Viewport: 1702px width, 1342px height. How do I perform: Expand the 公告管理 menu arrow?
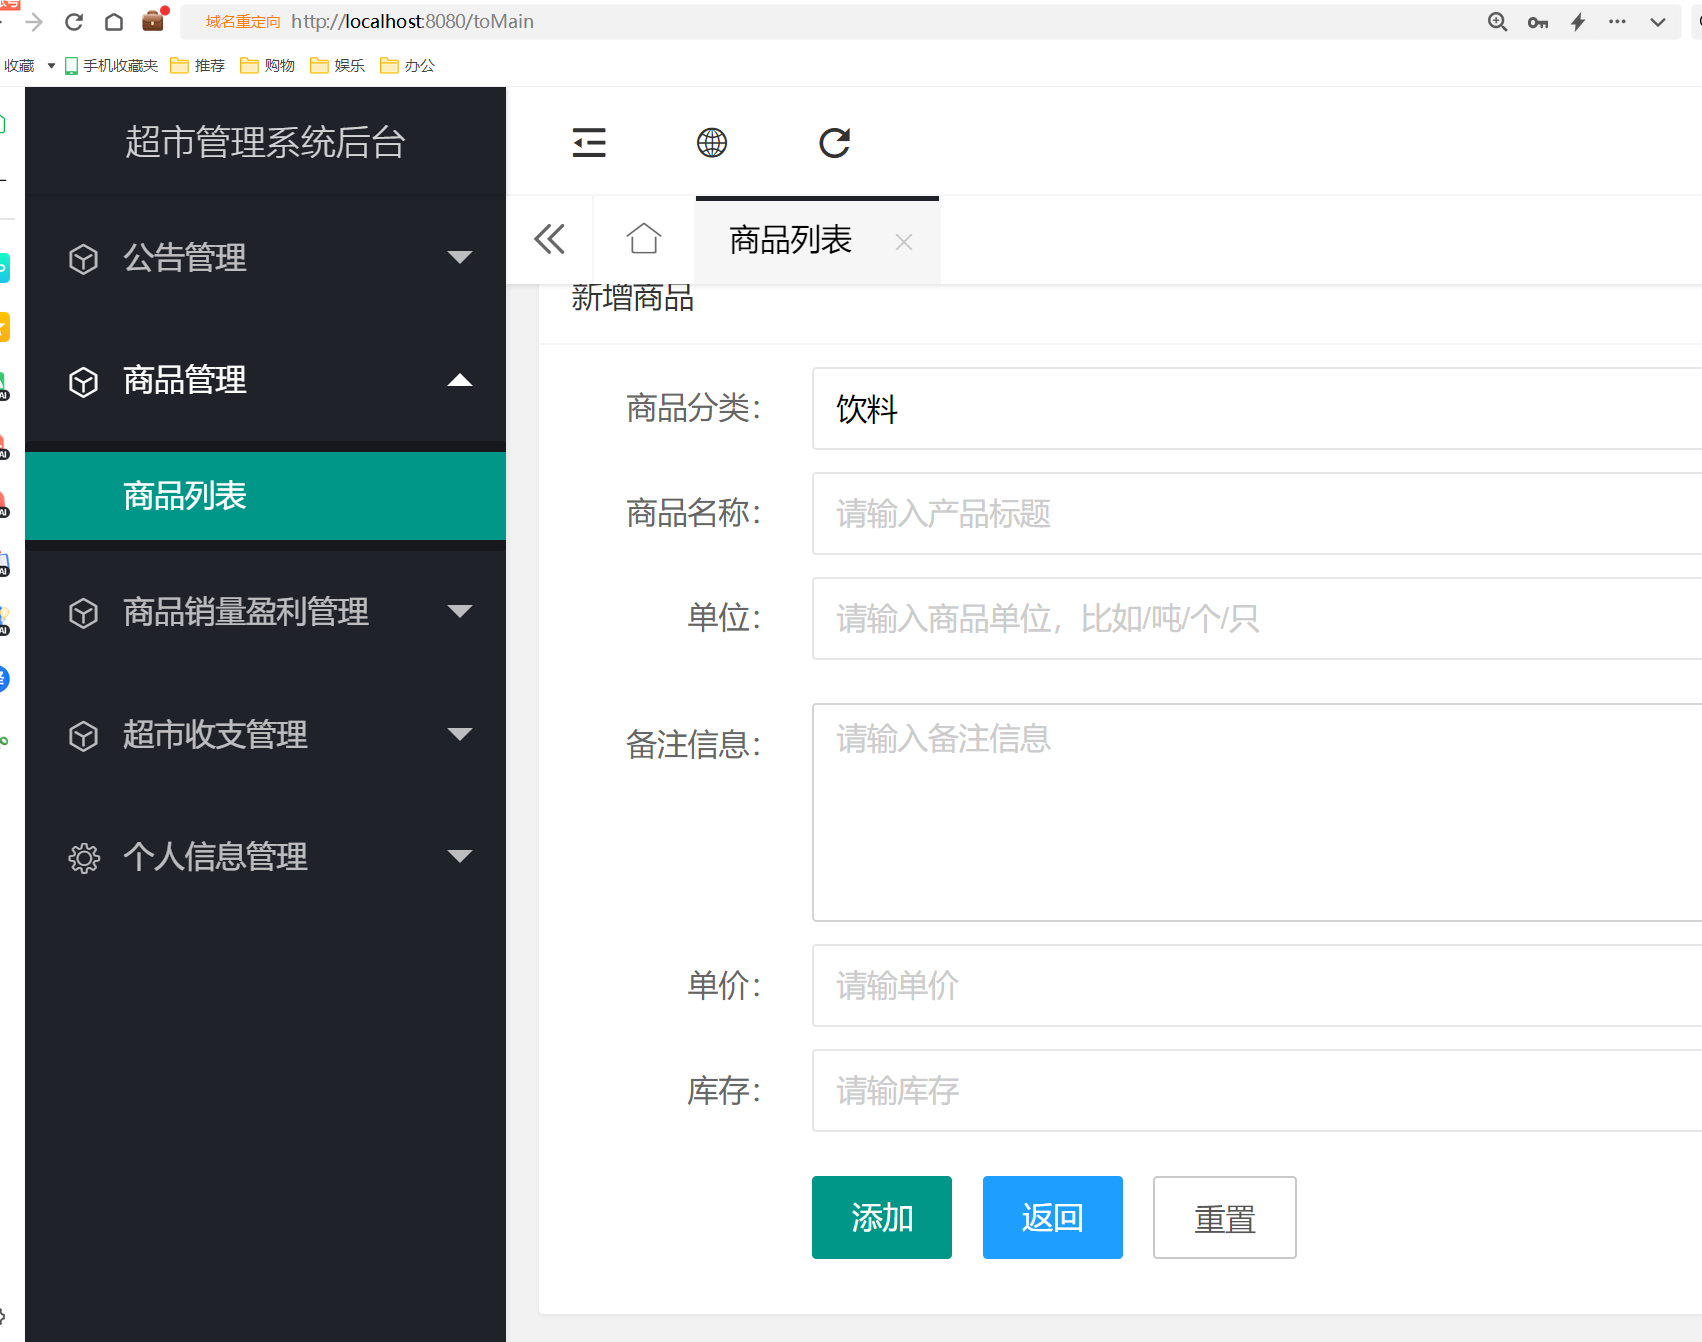pyautogui.click(x=460, y=257)
